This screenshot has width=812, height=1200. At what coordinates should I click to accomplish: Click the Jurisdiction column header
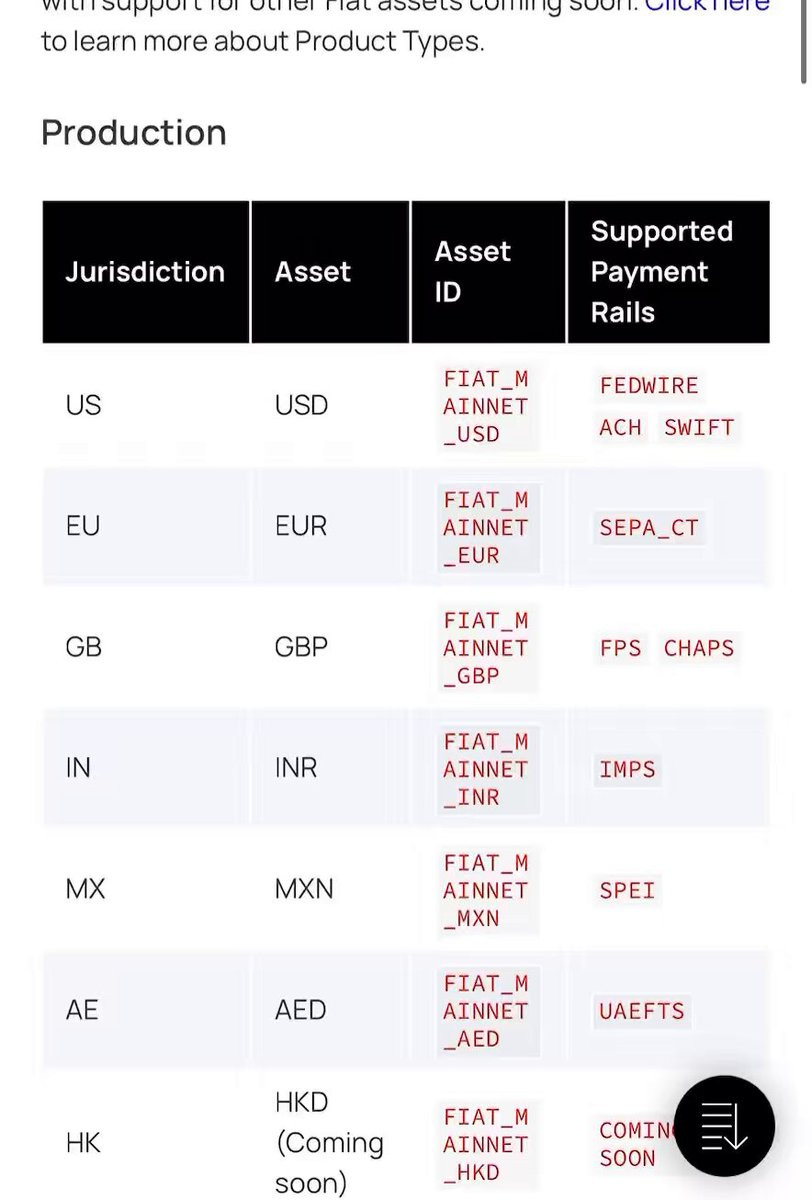pyautogui.click(x=145, y=272)
